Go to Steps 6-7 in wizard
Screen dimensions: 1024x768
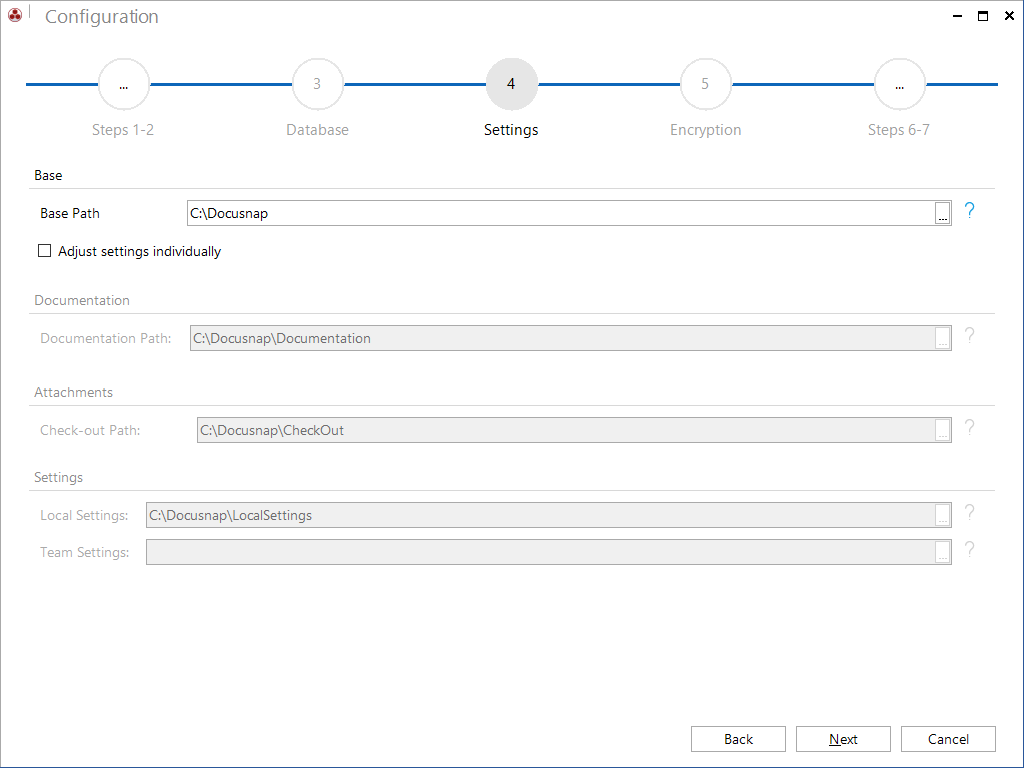click(899, 84)
